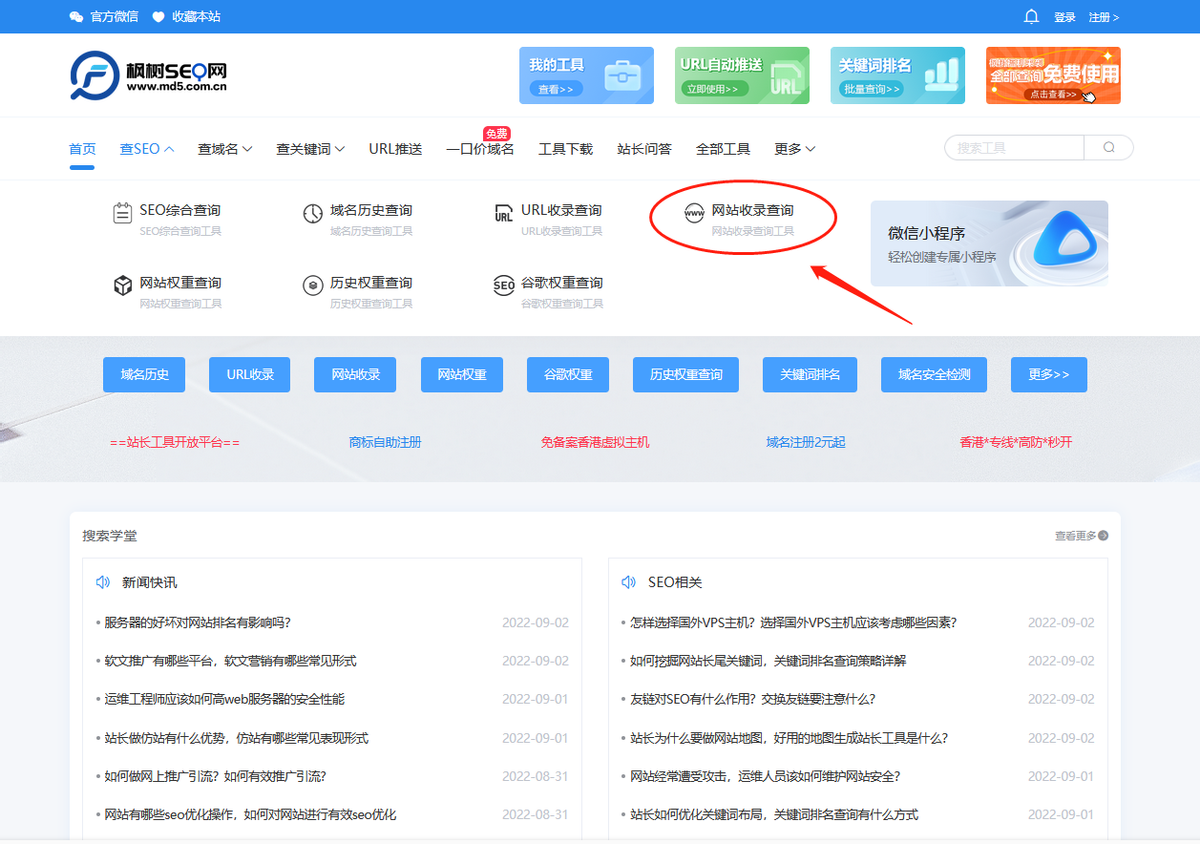The image size is (1200, 844).
Task: Open the 免费使用 orange promo banner
Action: point(1053,75)
